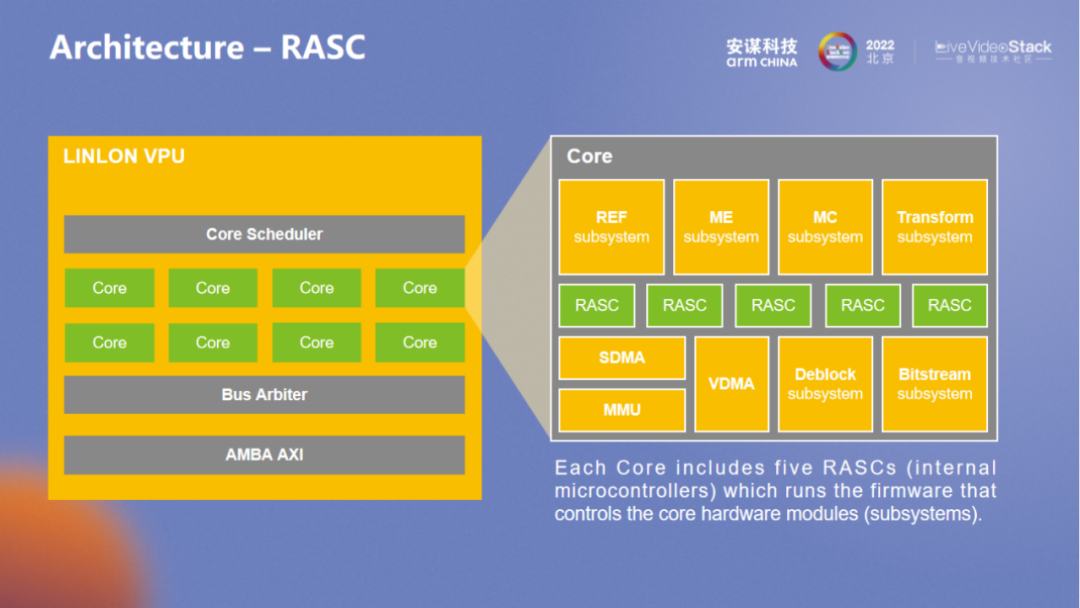The height and width of the screenshot is (608, 1080).
Task: Click the MC subsystem block
Action: [825, 227]
